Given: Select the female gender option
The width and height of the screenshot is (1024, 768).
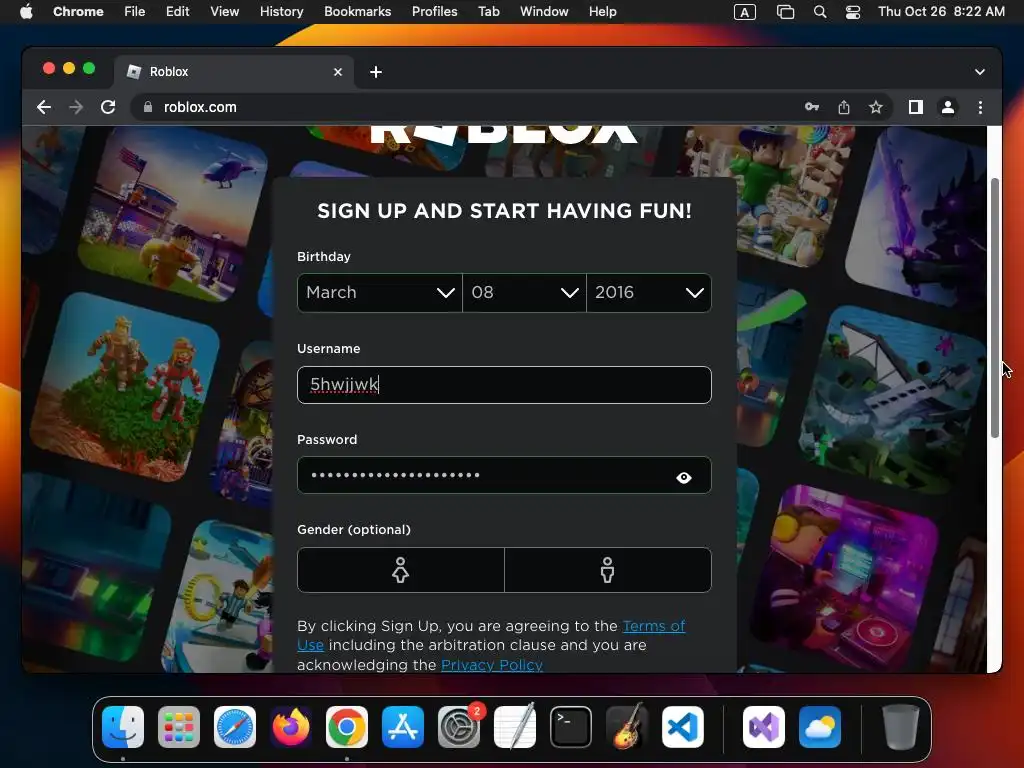Looking at the screenshot, I should click(400, 570).
